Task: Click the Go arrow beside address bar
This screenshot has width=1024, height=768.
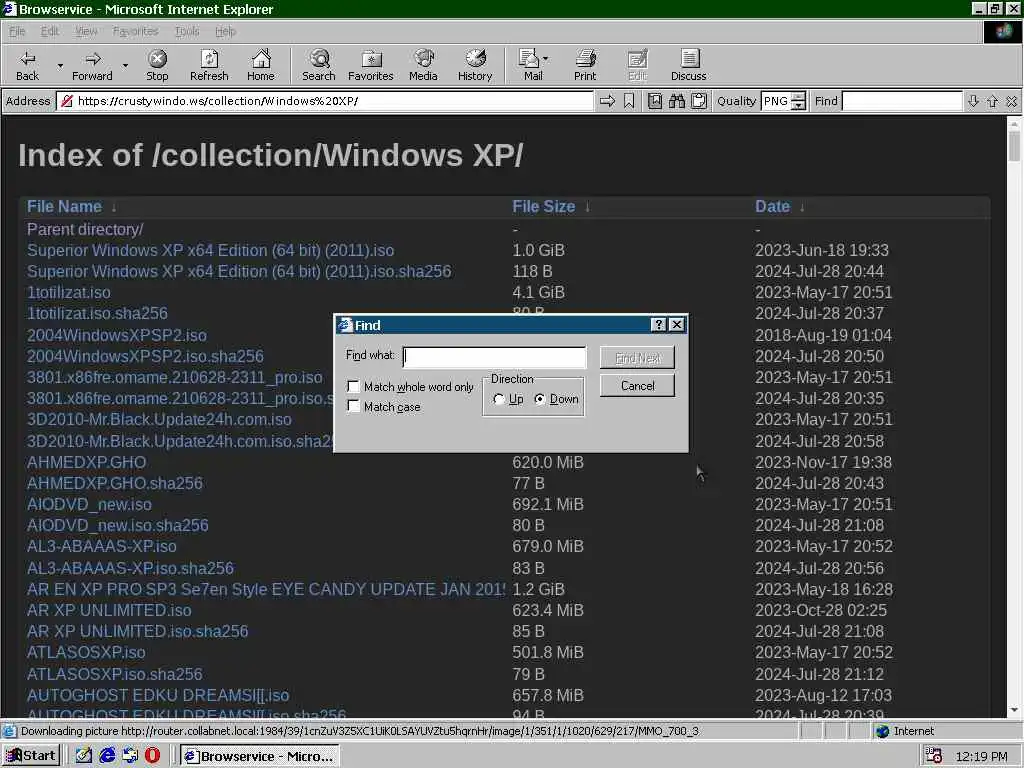Action: [x=607, y=101]
